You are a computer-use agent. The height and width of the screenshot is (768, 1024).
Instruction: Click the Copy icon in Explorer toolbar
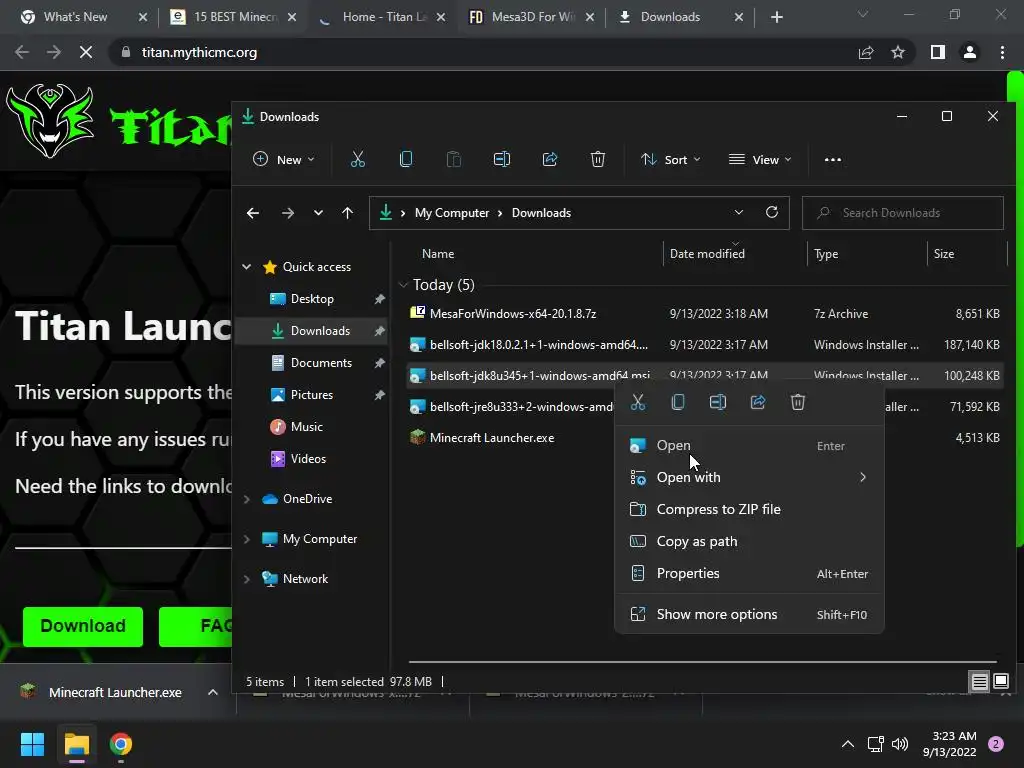pos(406,159)
